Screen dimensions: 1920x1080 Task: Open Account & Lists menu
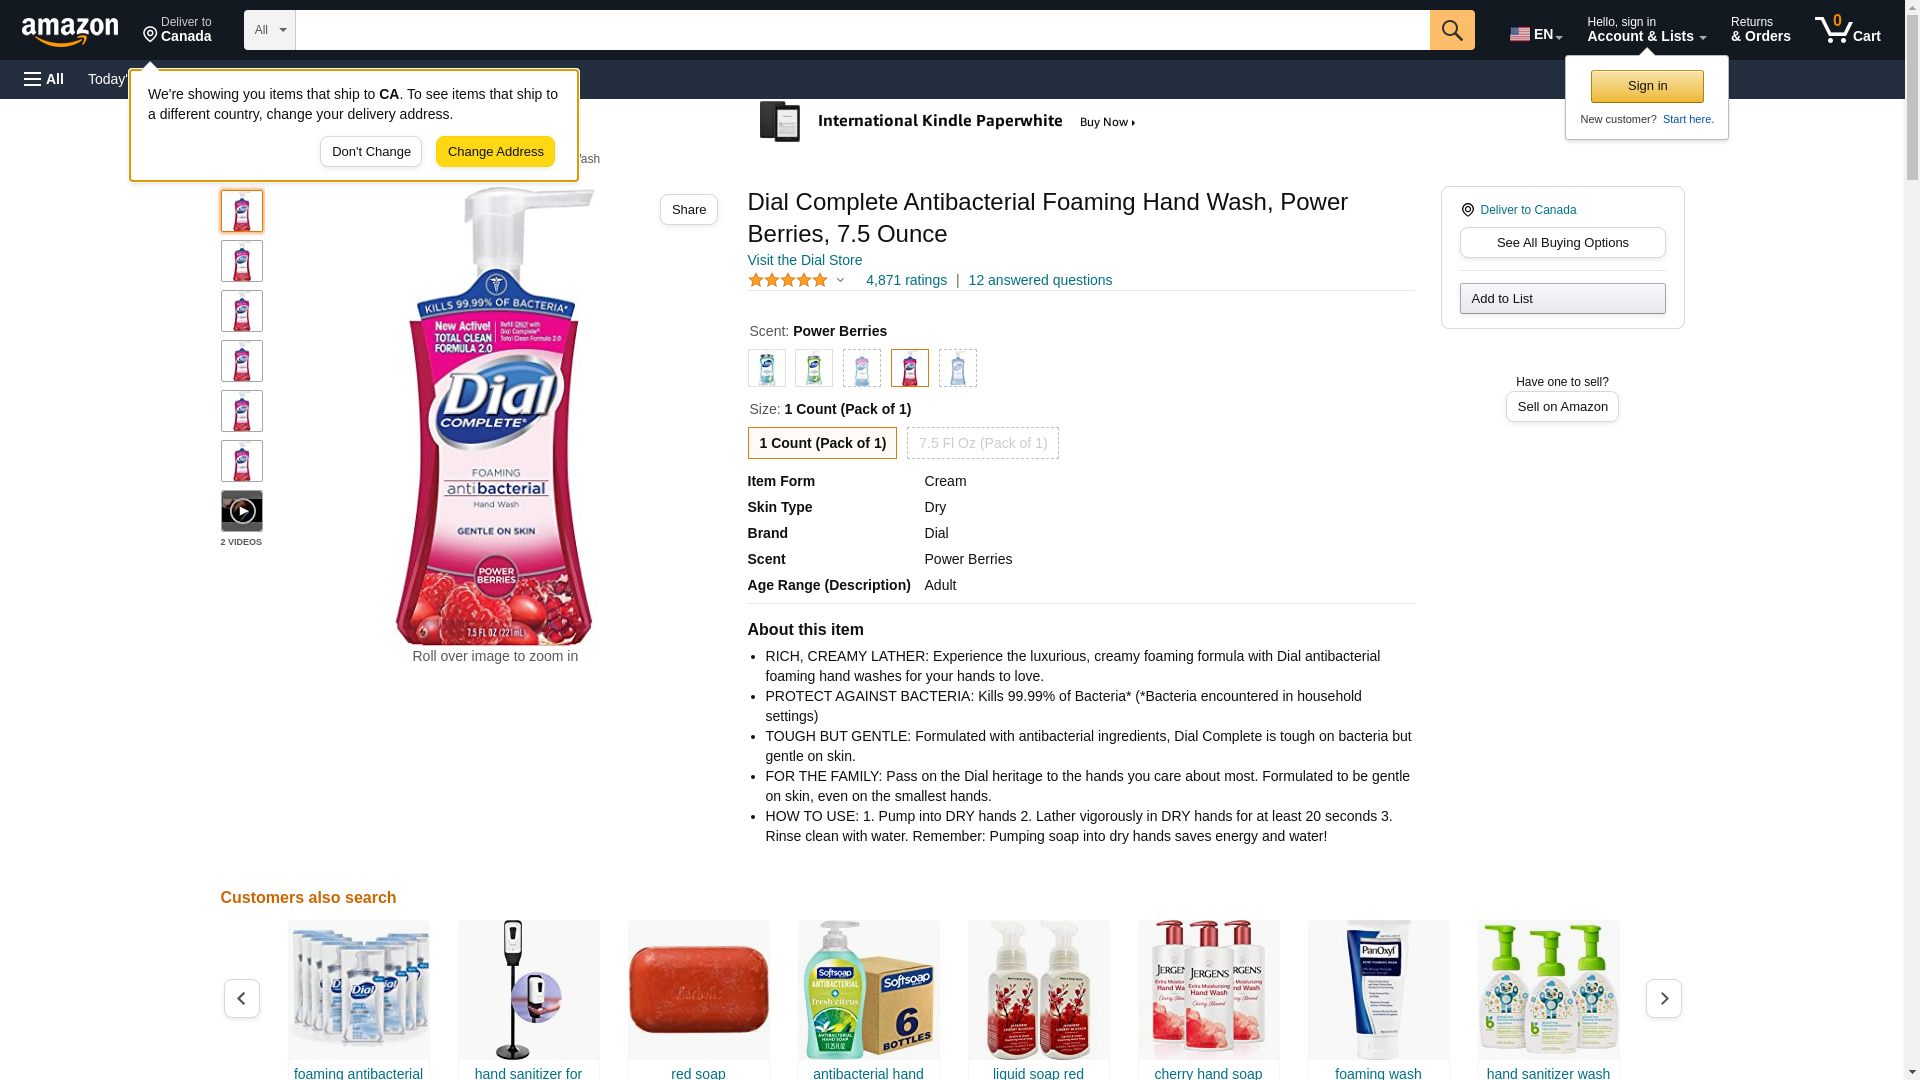click(1646, 30)
